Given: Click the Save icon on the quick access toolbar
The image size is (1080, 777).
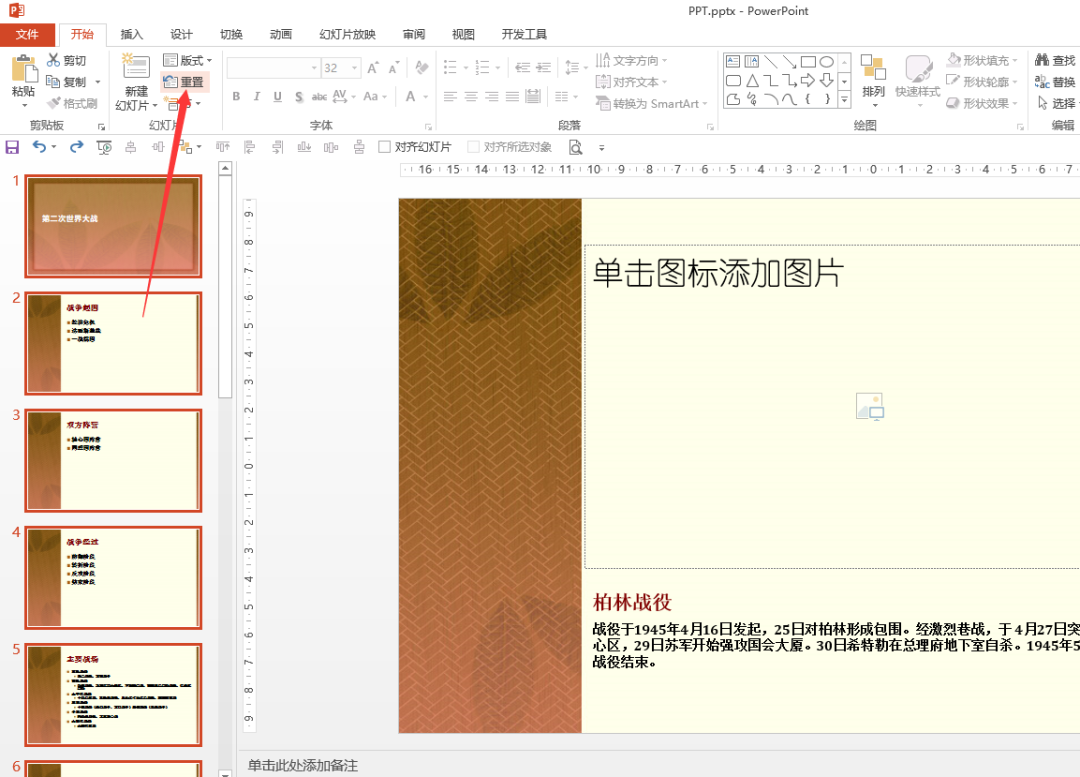Looking at the screenshot, I should (x=12, y=146).
